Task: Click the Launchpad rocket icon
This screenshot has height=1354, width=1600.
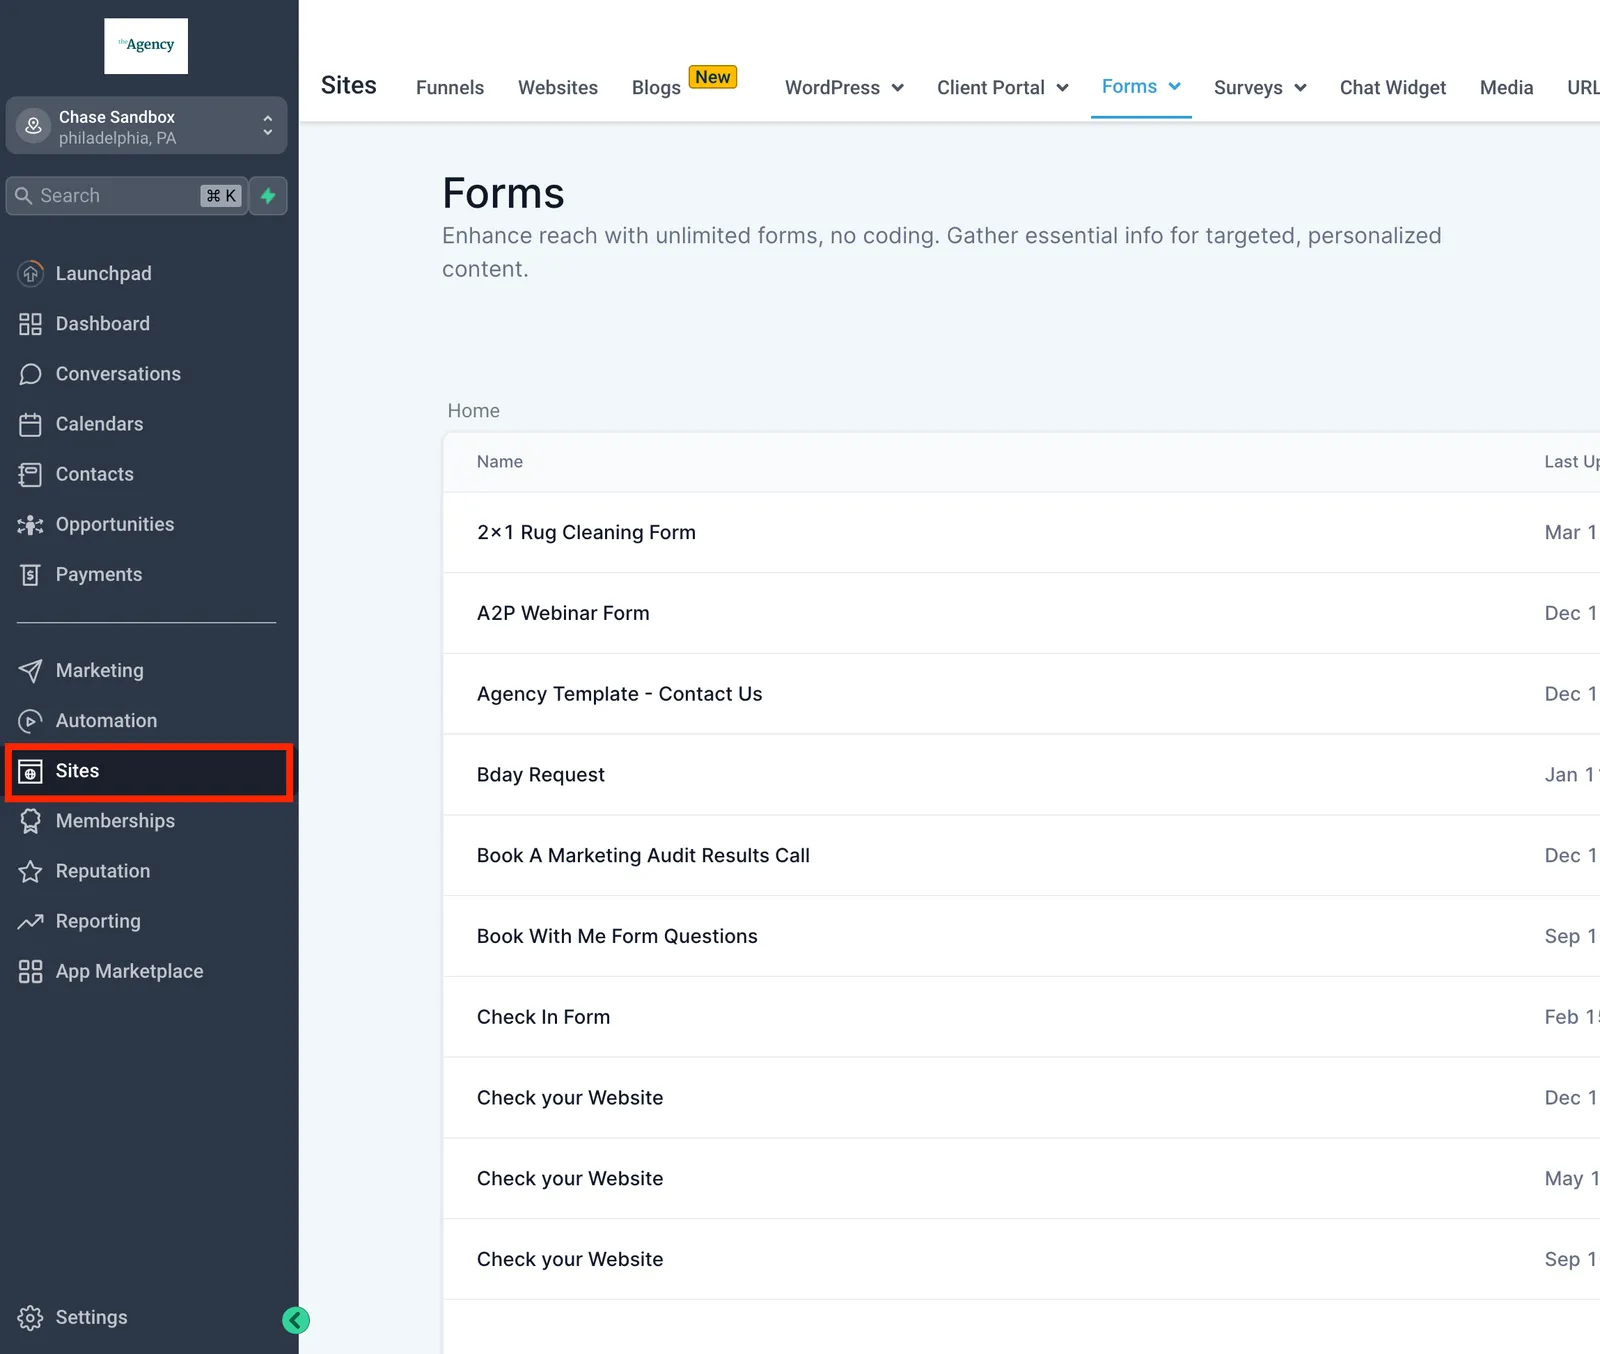Action: coord(31,273)
